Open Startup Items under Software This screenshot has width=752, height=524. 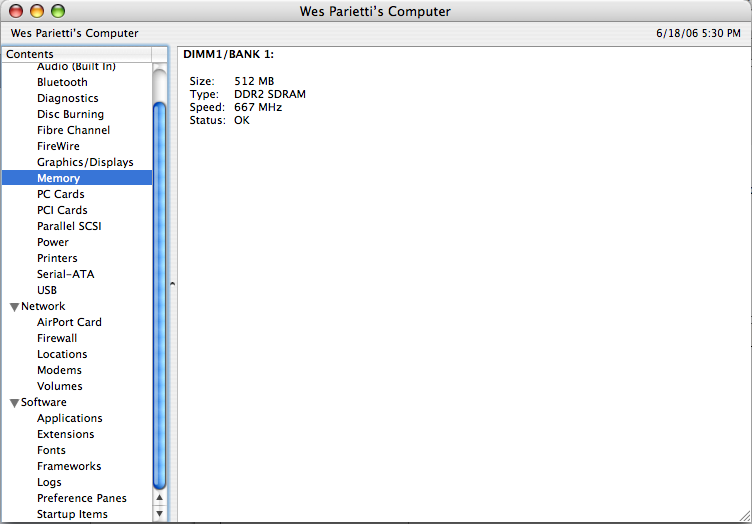72,514
